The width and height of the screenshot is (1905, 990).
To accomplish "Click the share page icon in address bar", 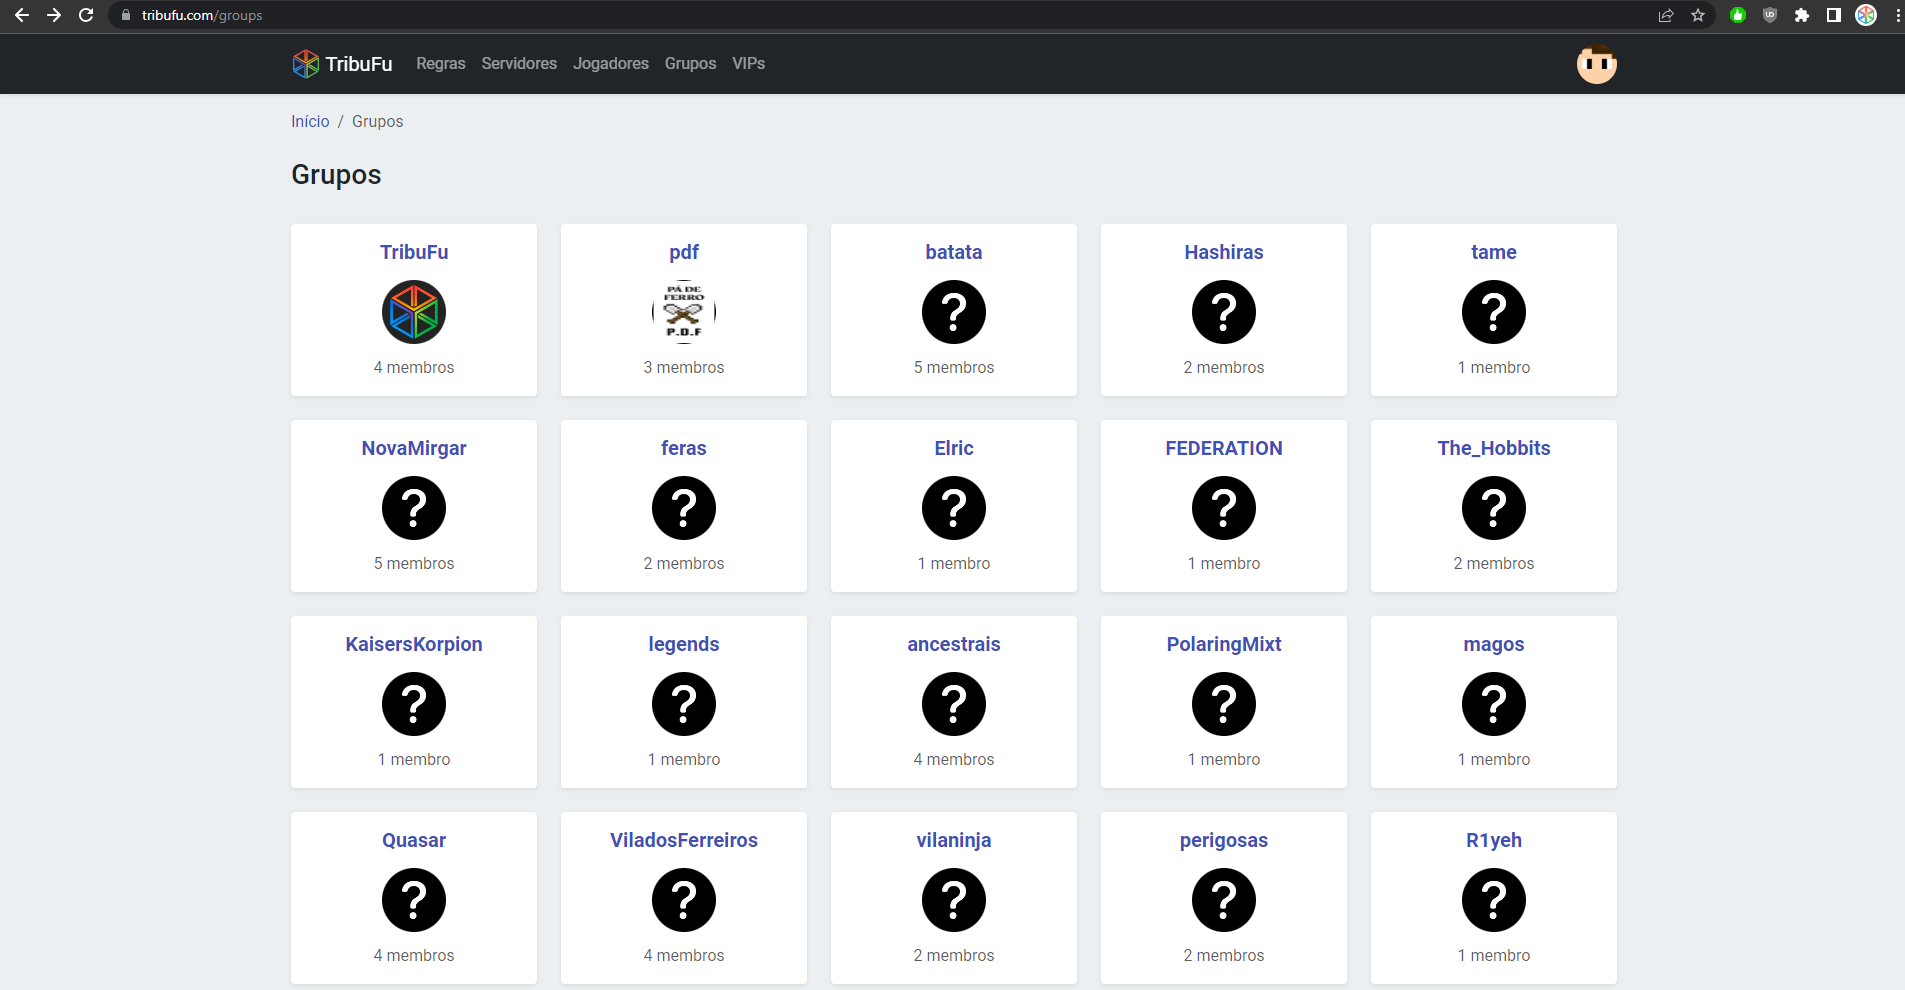I will [1666, 15].
